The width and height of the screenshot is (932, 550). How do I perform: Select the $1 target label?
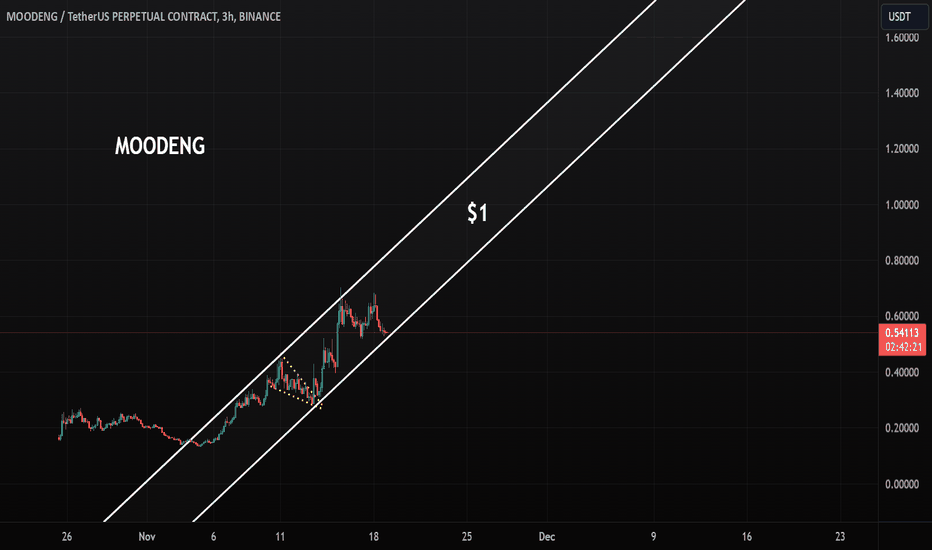(x=477, y=213)
